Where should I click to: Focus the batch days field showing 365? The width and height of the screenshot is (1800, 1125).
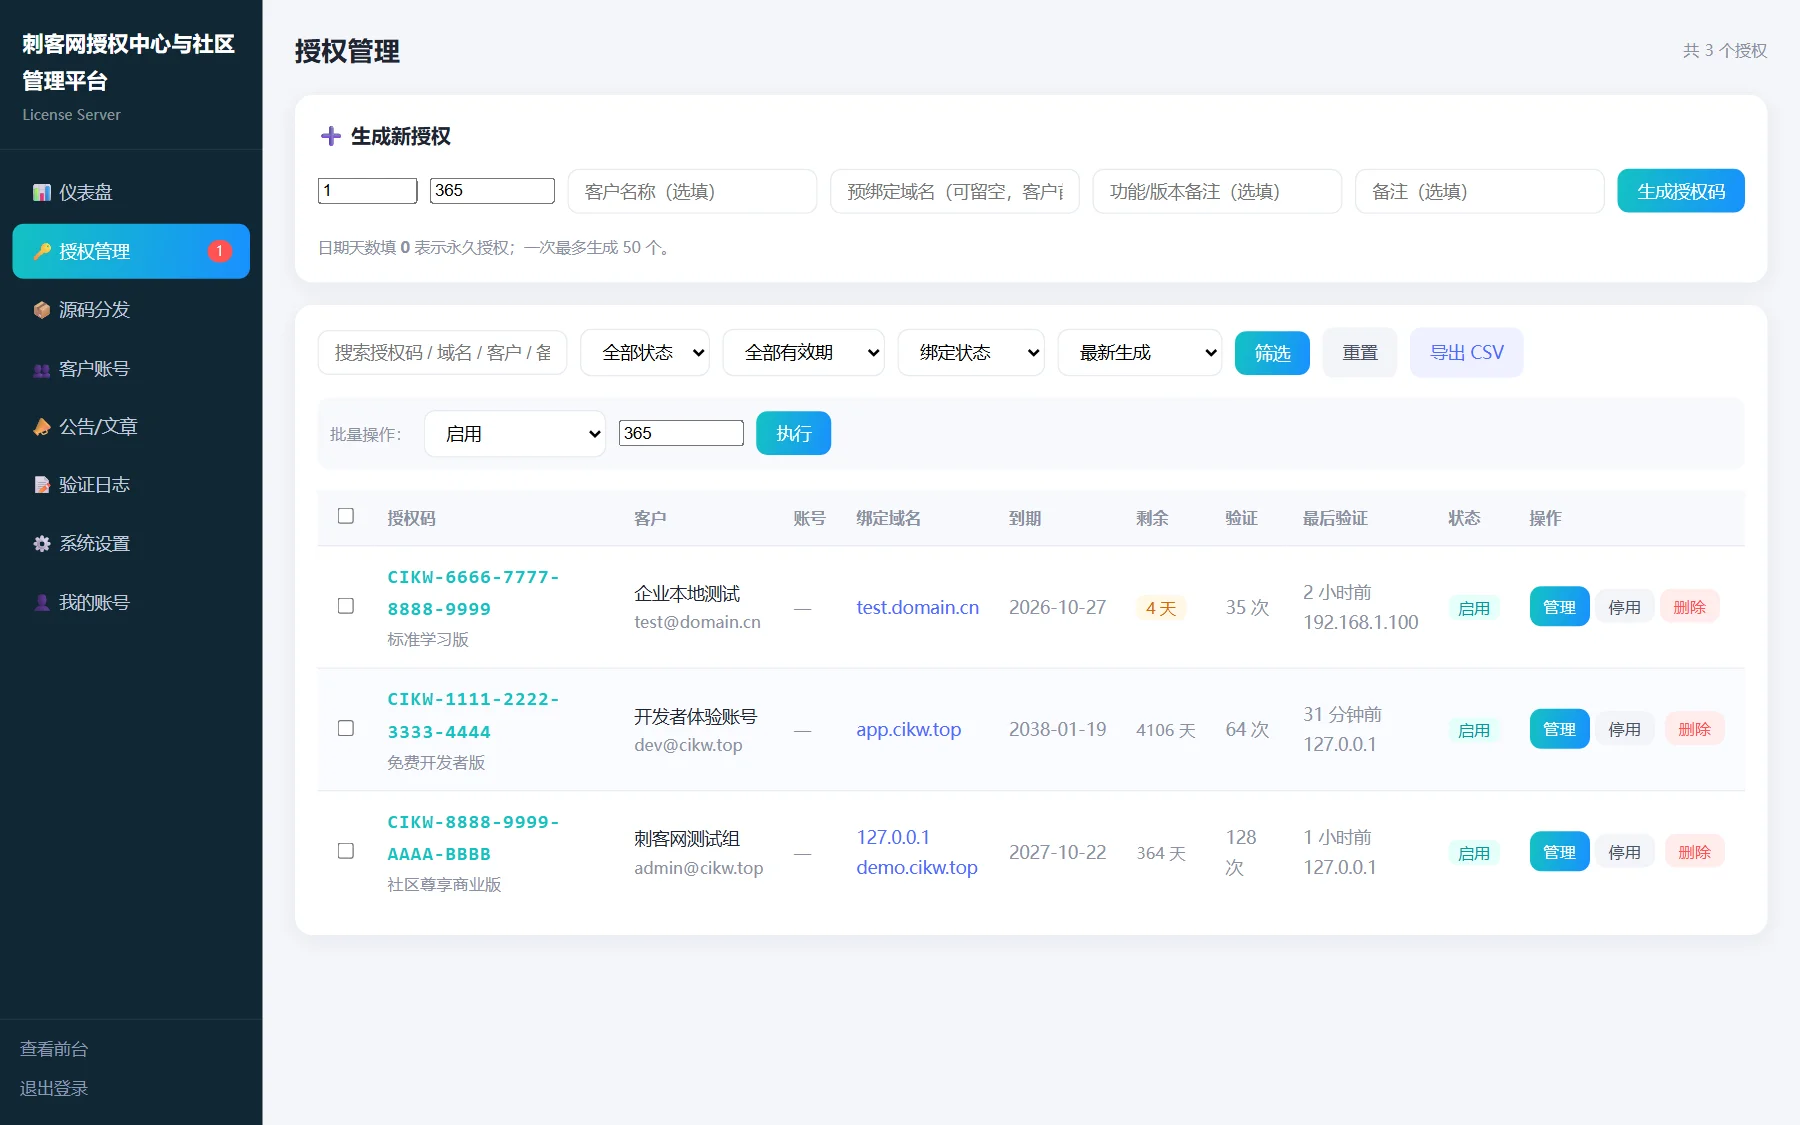tap(681, 433)
